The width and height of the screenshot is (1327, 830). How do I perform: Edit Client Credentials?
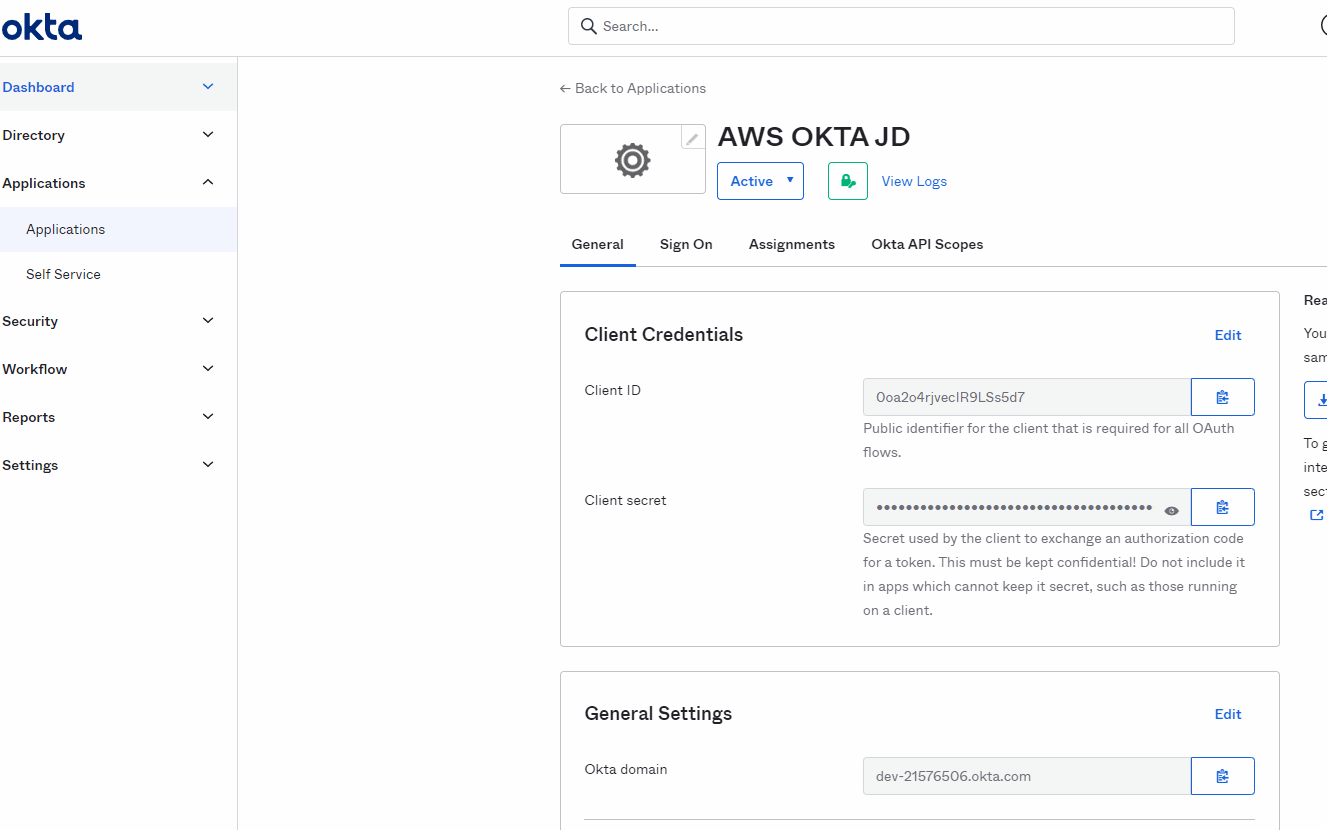pos(1228,335)
